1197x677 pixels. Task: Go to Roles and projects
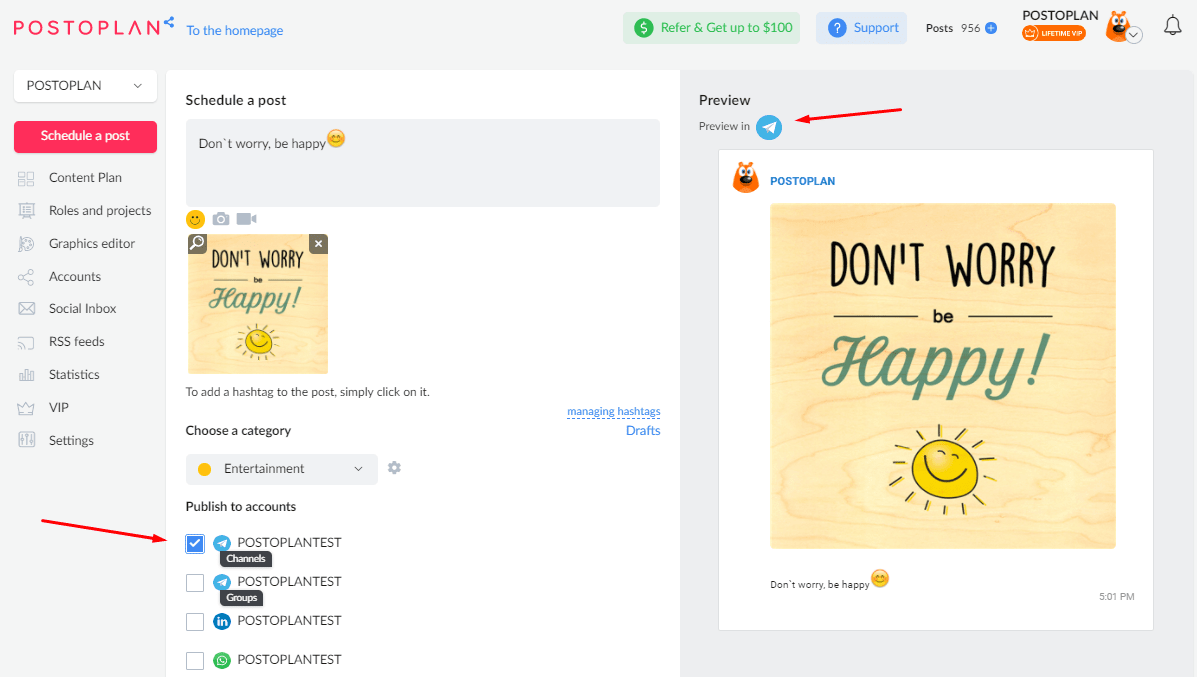pos(100,211)
